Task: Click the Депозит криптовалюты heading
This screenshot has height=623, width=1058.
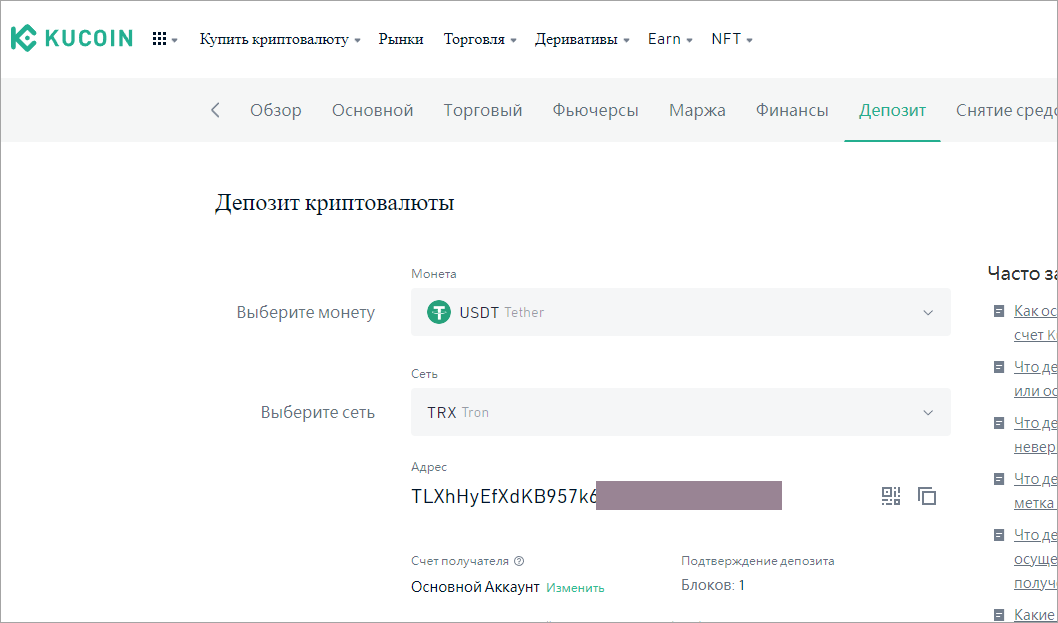Action: point(334,202)
